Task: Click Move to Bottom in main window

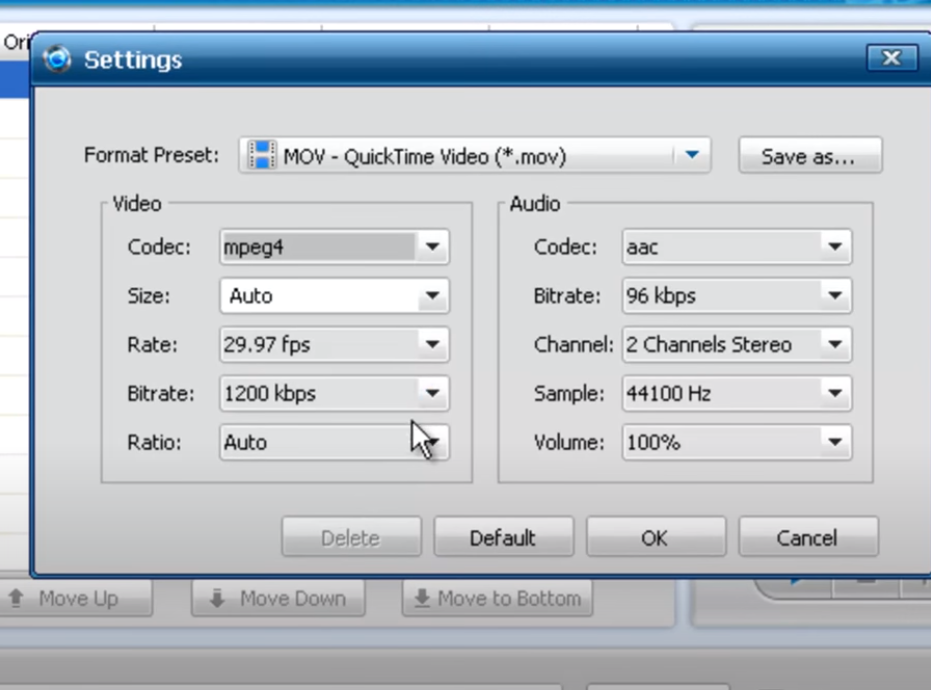Action: pyautogui.click(x=497, y=598)
